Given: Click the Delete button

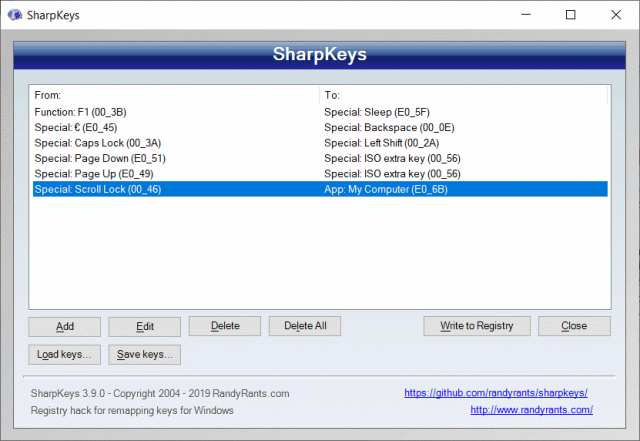Looking at the screenshot, I should tap(224, 326).
